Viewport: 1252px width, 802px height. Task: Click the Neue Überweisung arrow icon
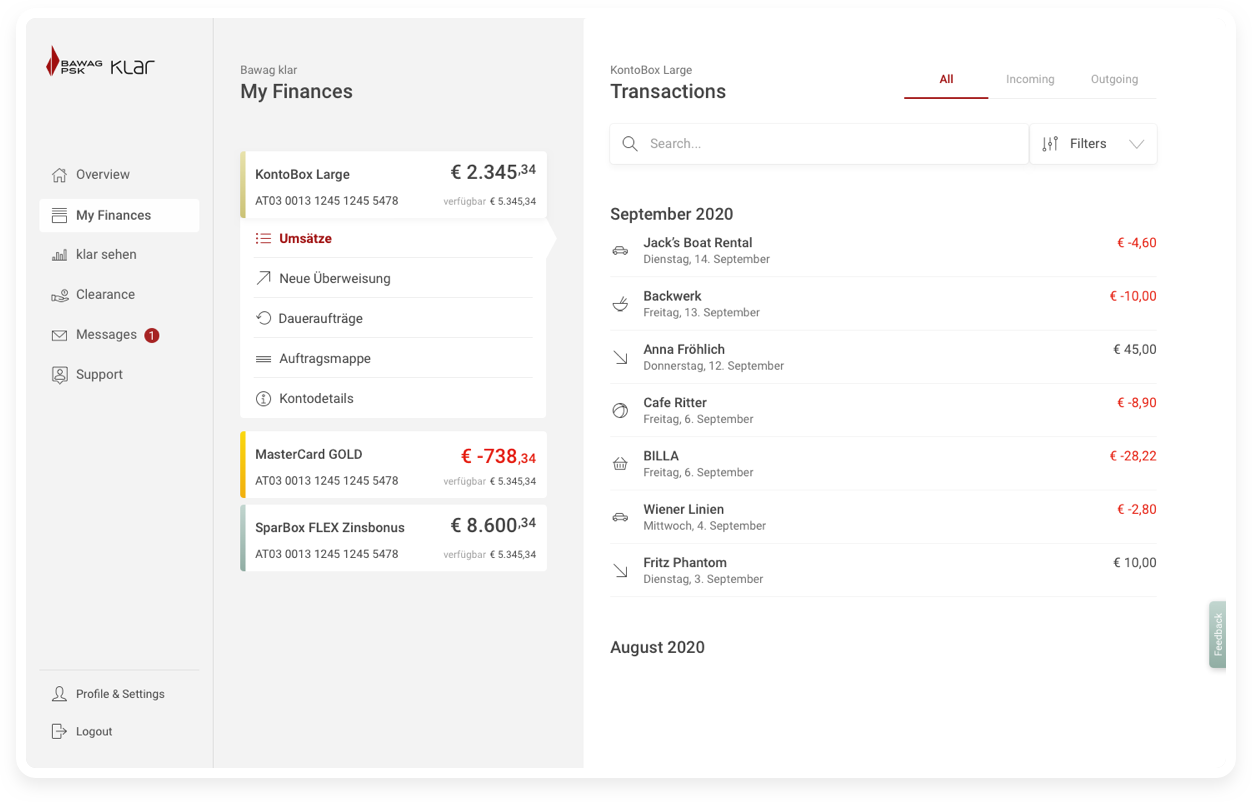pyautogui.click(x=263, y=279)
